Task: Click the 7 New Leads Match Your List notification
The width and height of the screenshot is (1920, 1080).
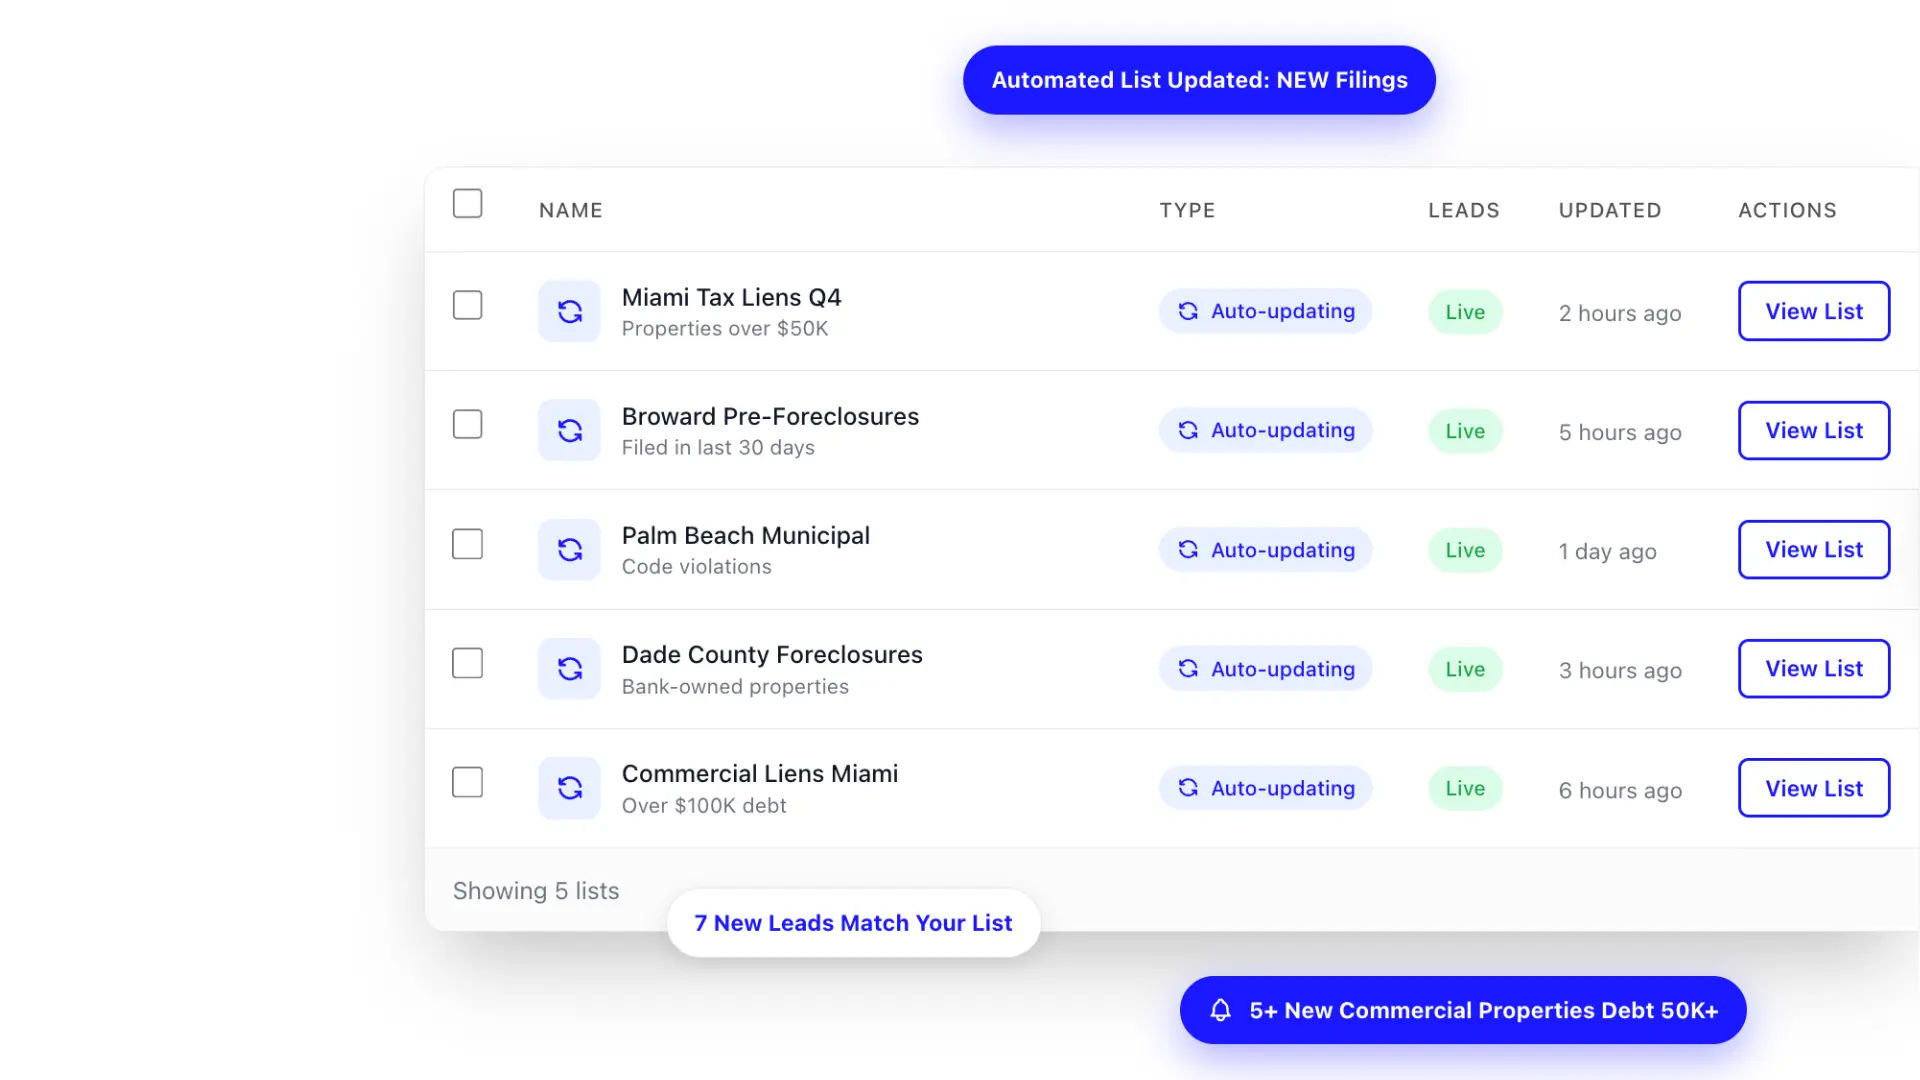Action: (x=852, y=922)
